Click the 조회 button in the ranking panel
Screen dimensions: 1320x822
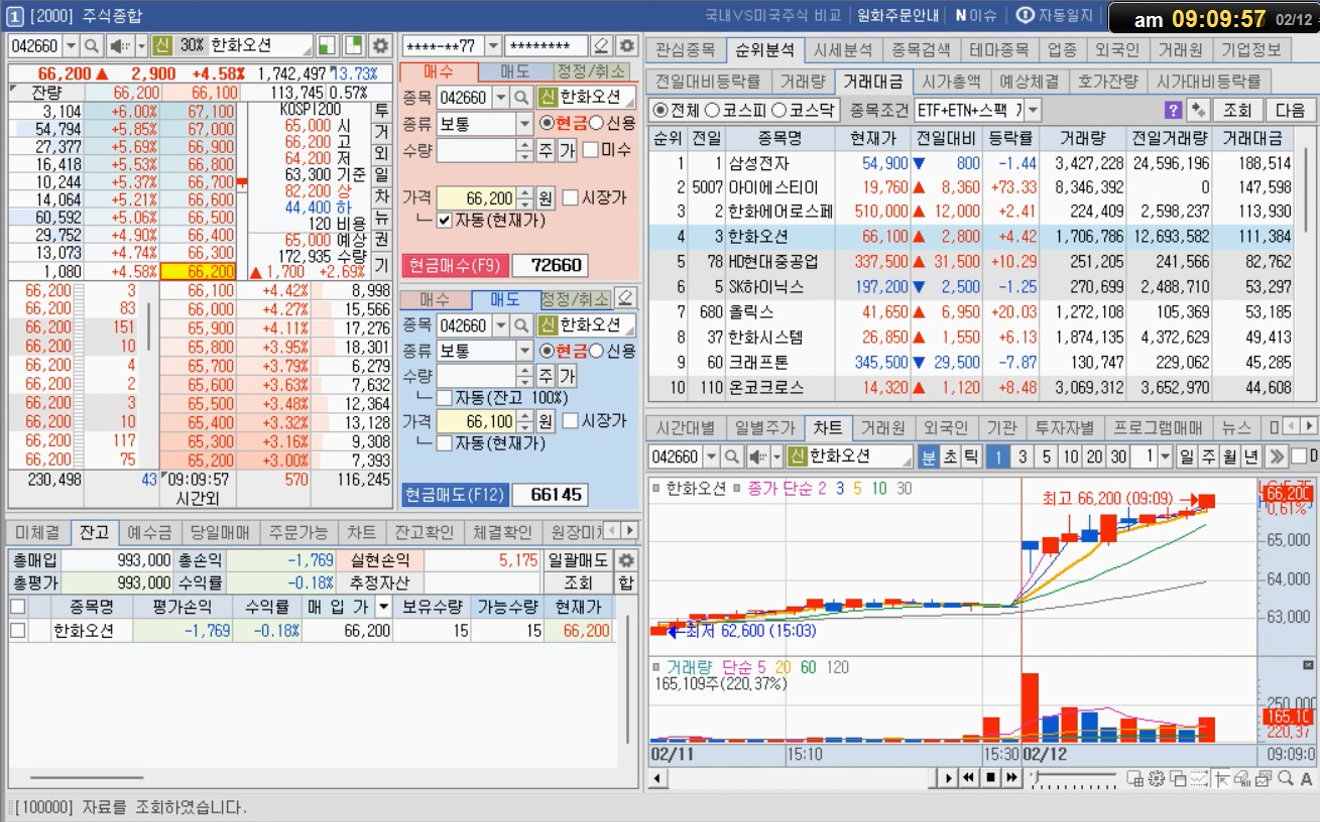[1237, 110]
